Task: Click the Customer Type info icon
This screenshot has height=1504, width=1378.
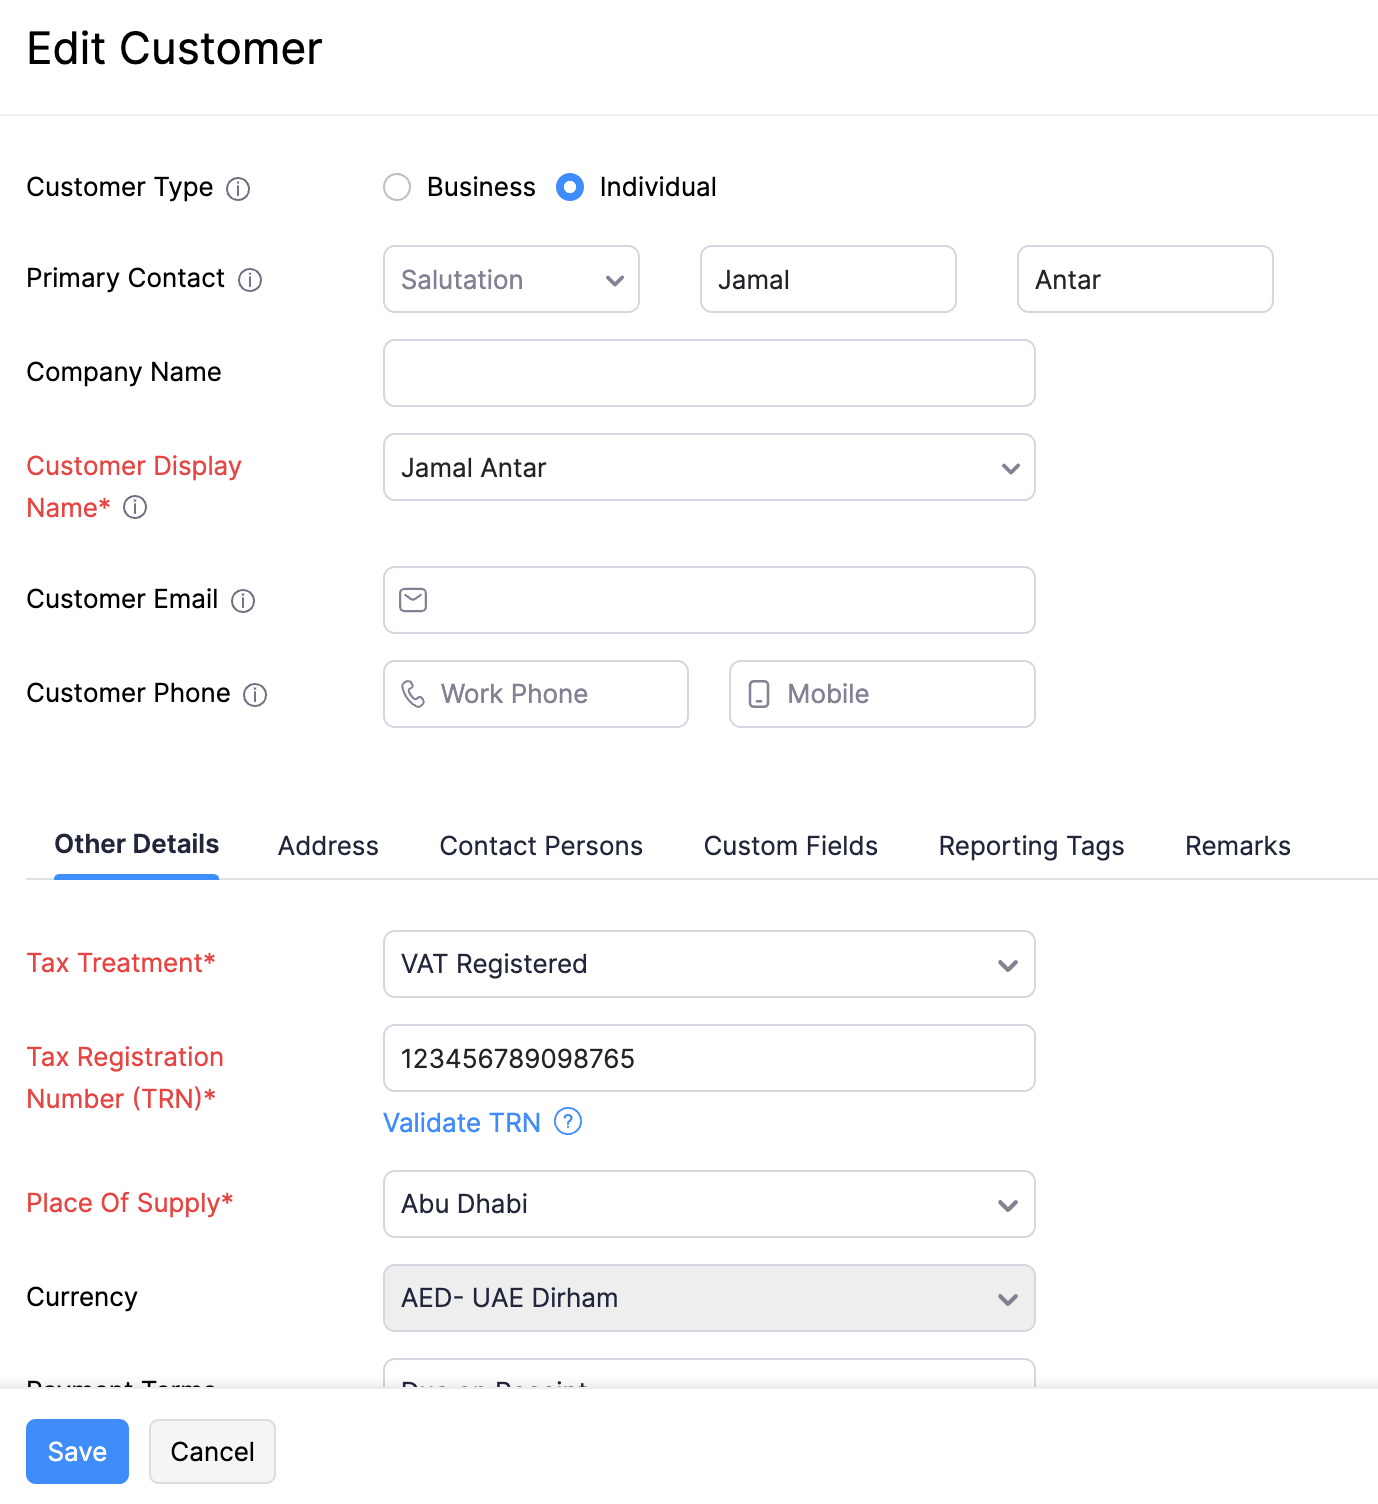Action: coord(238,188)
